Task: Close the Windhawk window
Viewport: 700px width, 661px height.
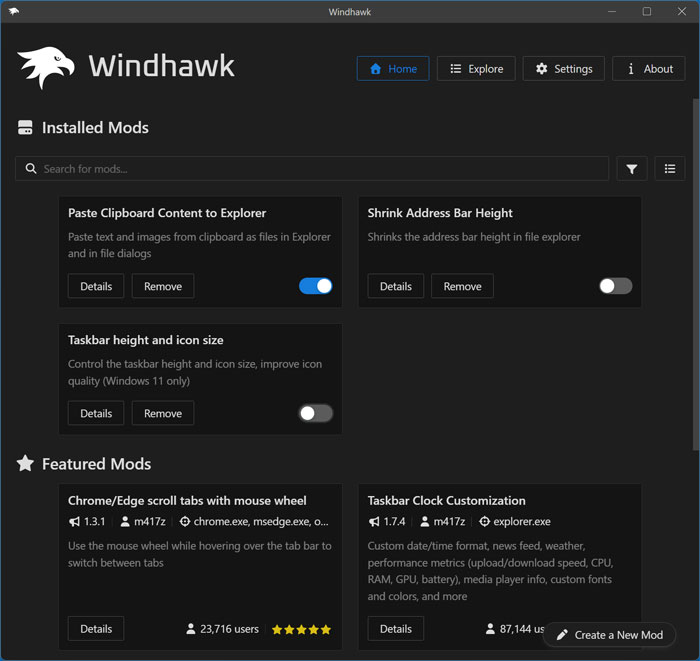Action: click(x=682, y=12)
